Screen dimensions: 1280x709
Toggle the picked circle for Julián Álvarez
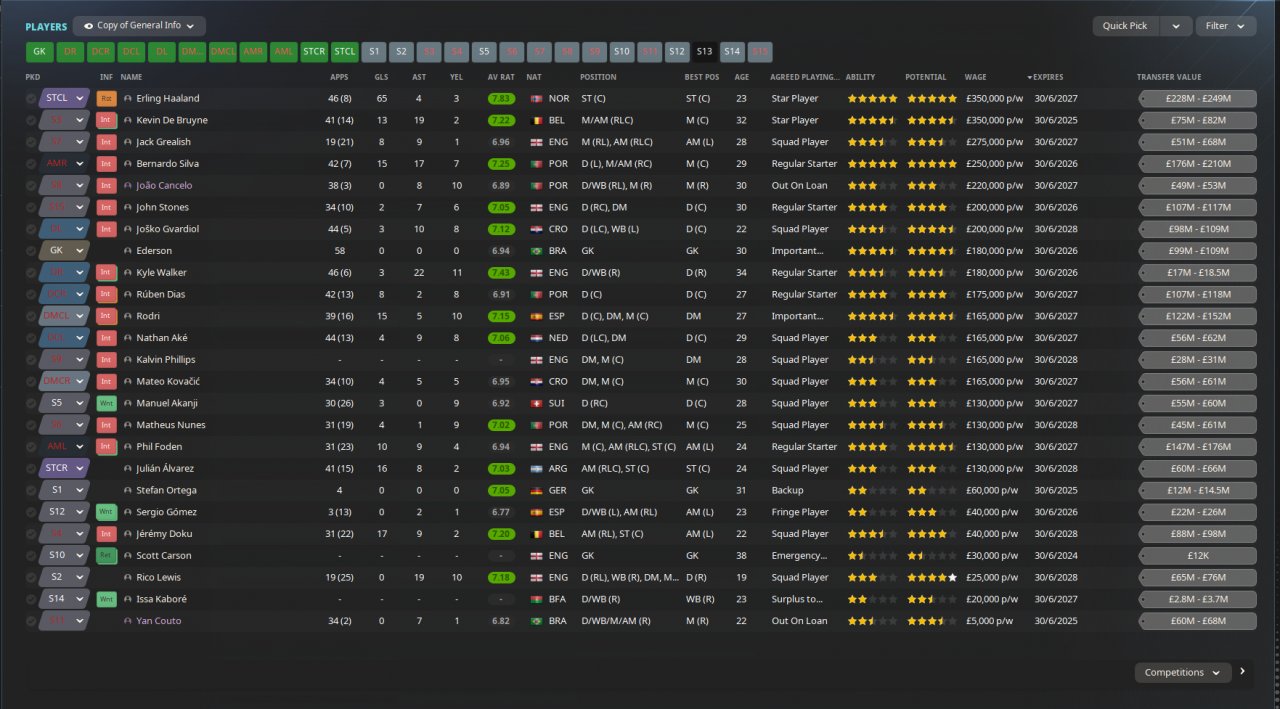coord(31,469)
